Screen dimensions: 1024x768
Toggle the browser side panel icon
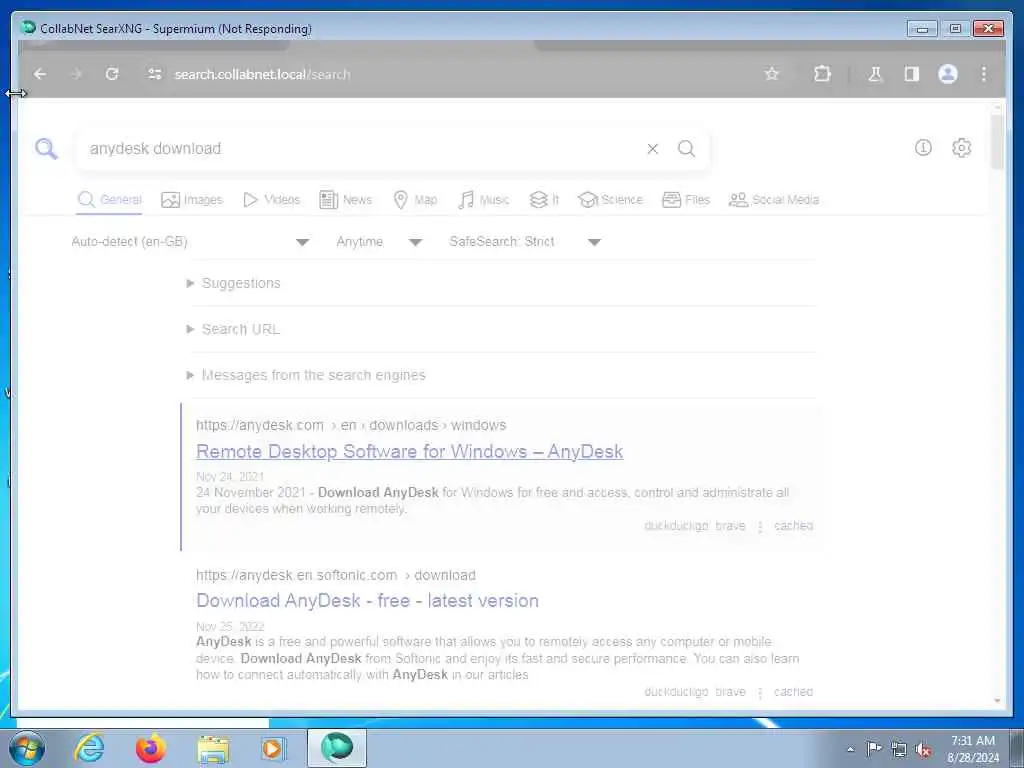click(912, 74)
